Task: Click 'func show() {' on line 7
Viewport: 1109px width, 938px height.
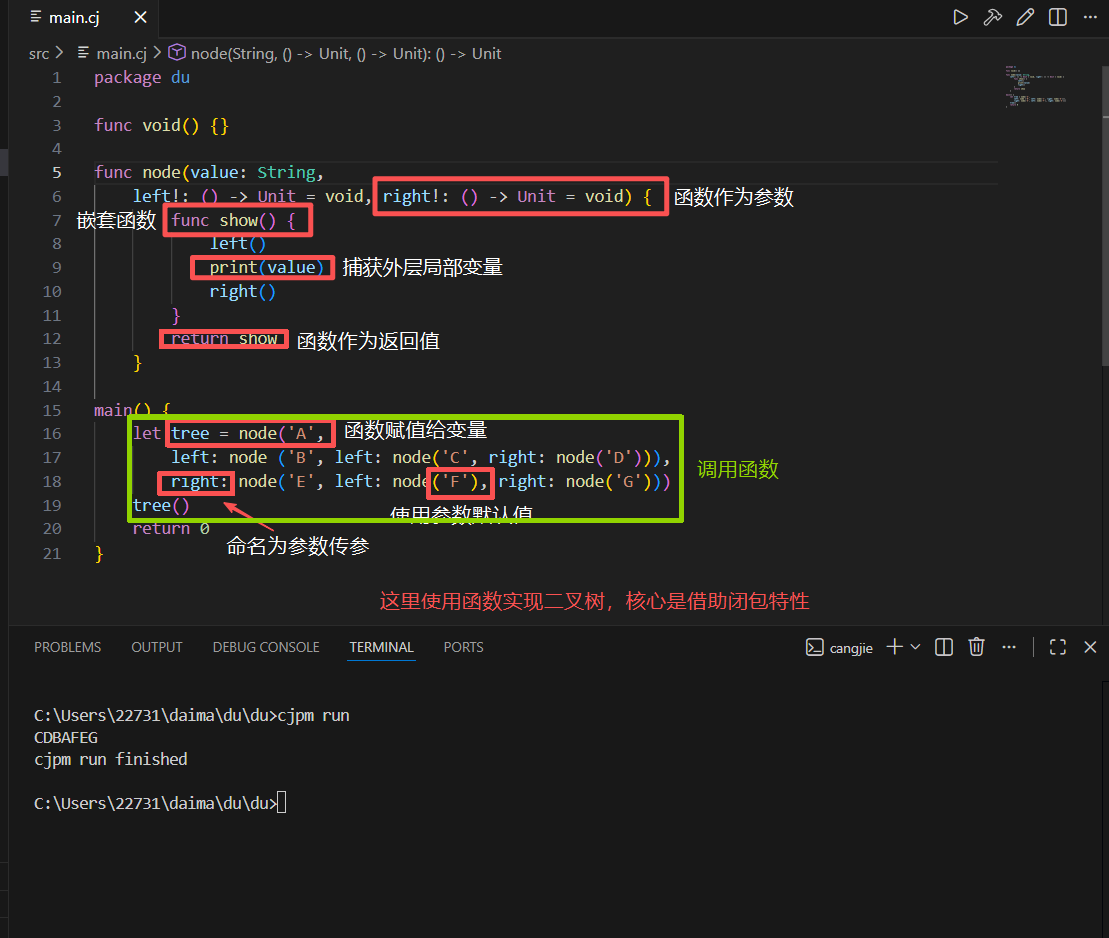Action: 233,221
